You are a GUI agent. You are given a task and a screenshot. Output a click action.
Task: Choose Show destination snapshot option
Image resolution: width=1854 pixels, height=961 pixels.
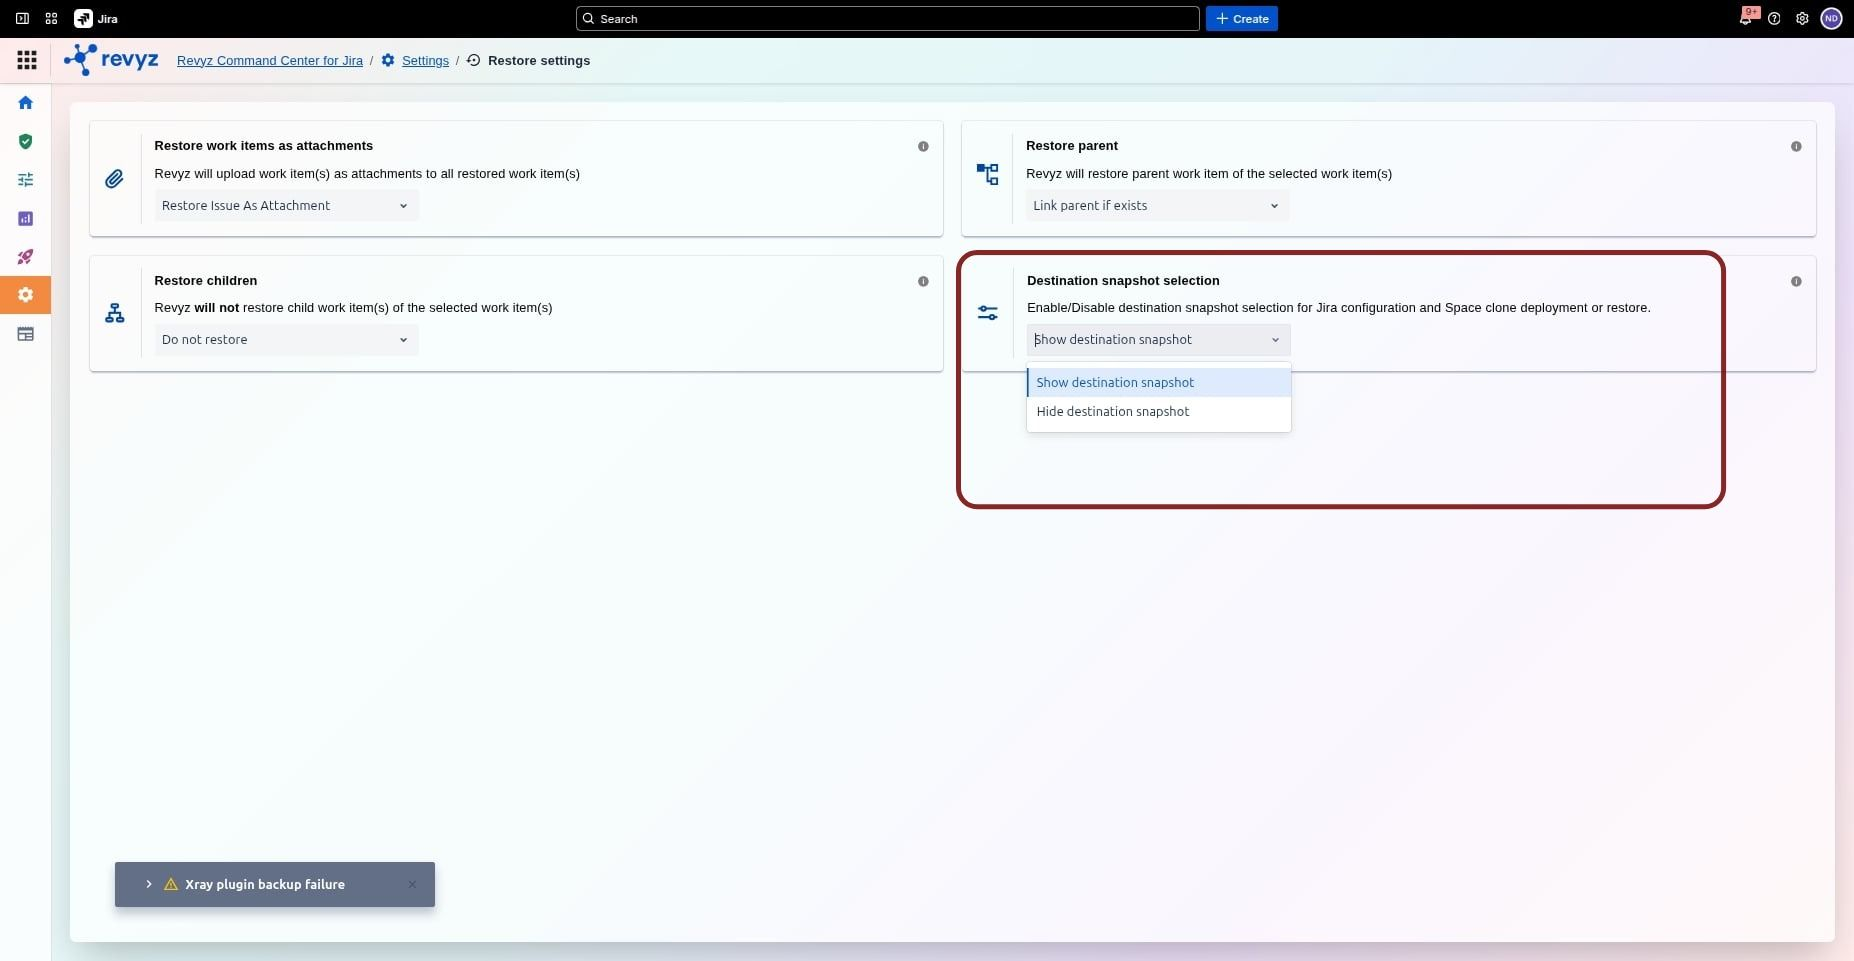tap(1115, 383)
